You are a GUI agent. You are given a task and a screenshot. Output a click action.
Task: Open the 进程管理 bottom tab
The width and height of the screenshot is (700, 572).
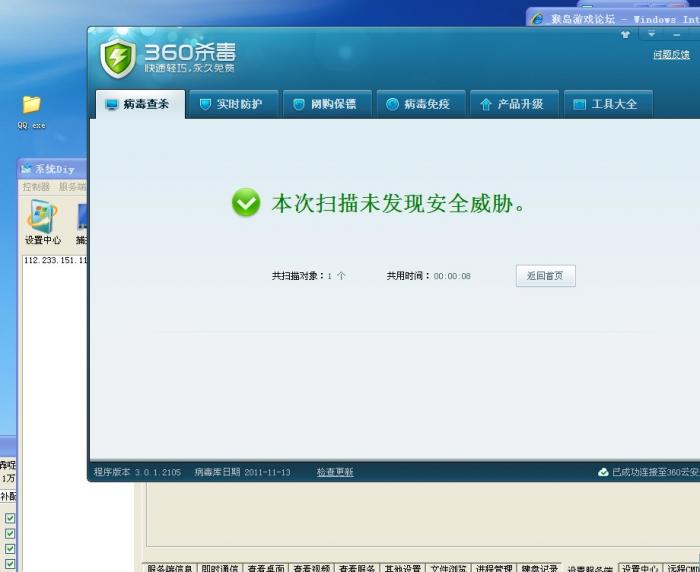[494, 568]
